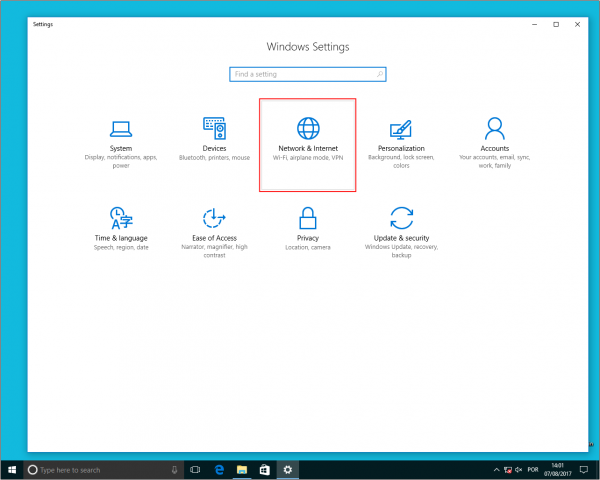The height and width of the screenshot is (480, 600).
Task: Open the Personalization paintbrush icon
Action: (401, 129)
